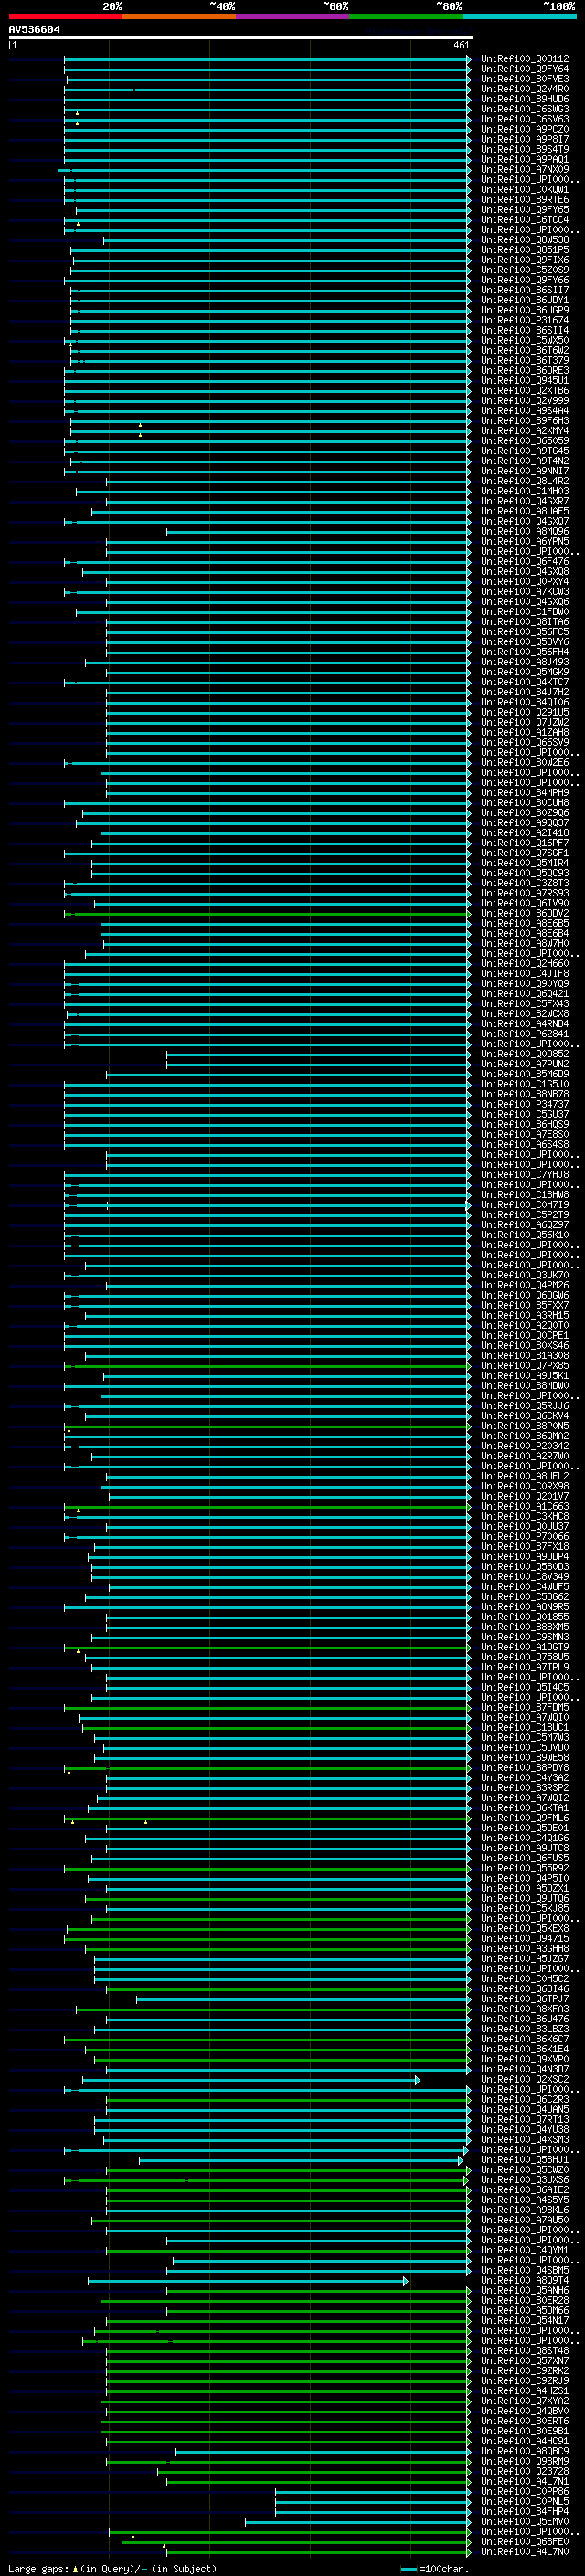The image size is (585, 2576).
Task: Select the UniRef100_A7NX09 label
Action: (x=525, y=169)
